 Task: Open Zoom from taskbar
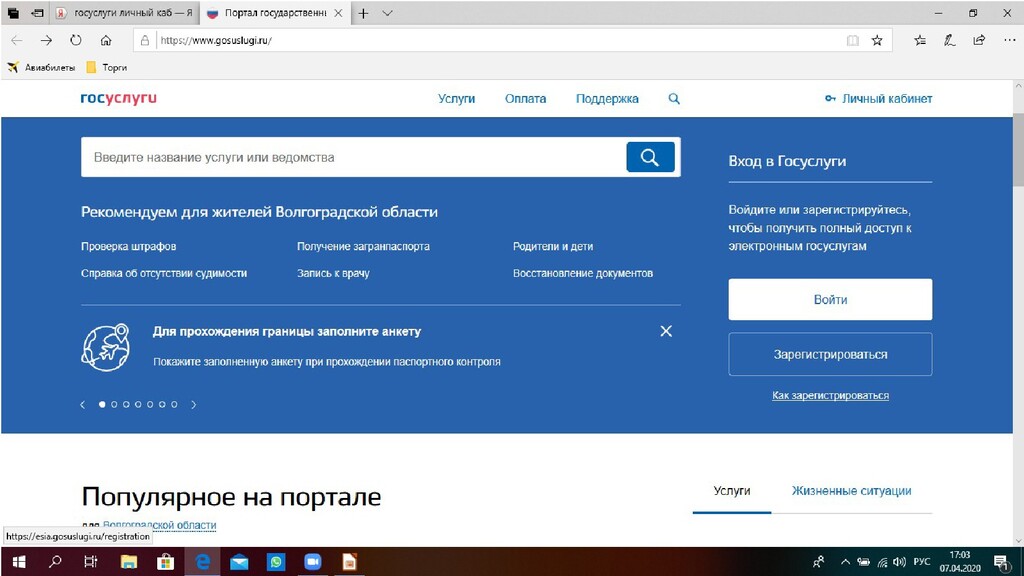coord(313,562)
